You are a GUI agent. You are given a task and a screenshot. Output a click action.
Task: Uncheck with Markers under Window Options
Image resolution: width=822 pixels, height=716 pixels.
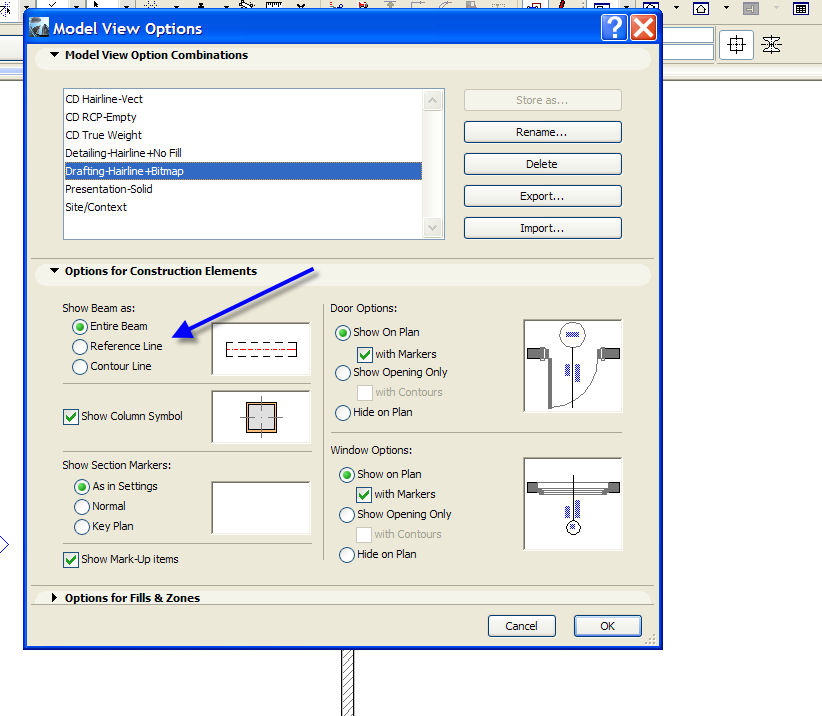point(364,494)
